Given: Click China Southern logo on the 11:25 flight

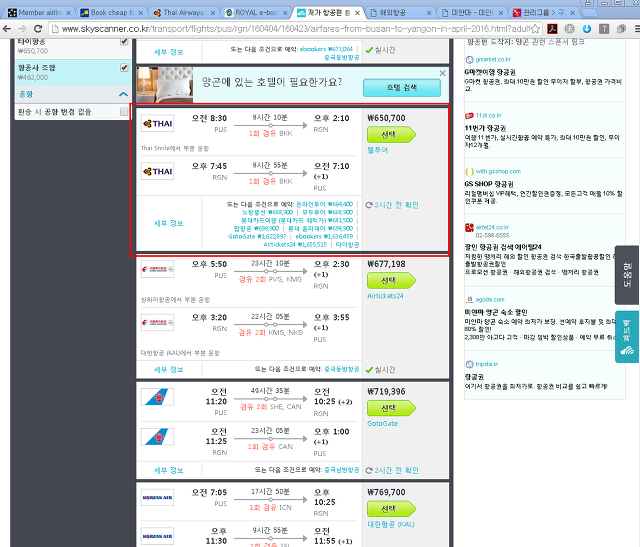Looking at the screenshot, I should (157, 436).
